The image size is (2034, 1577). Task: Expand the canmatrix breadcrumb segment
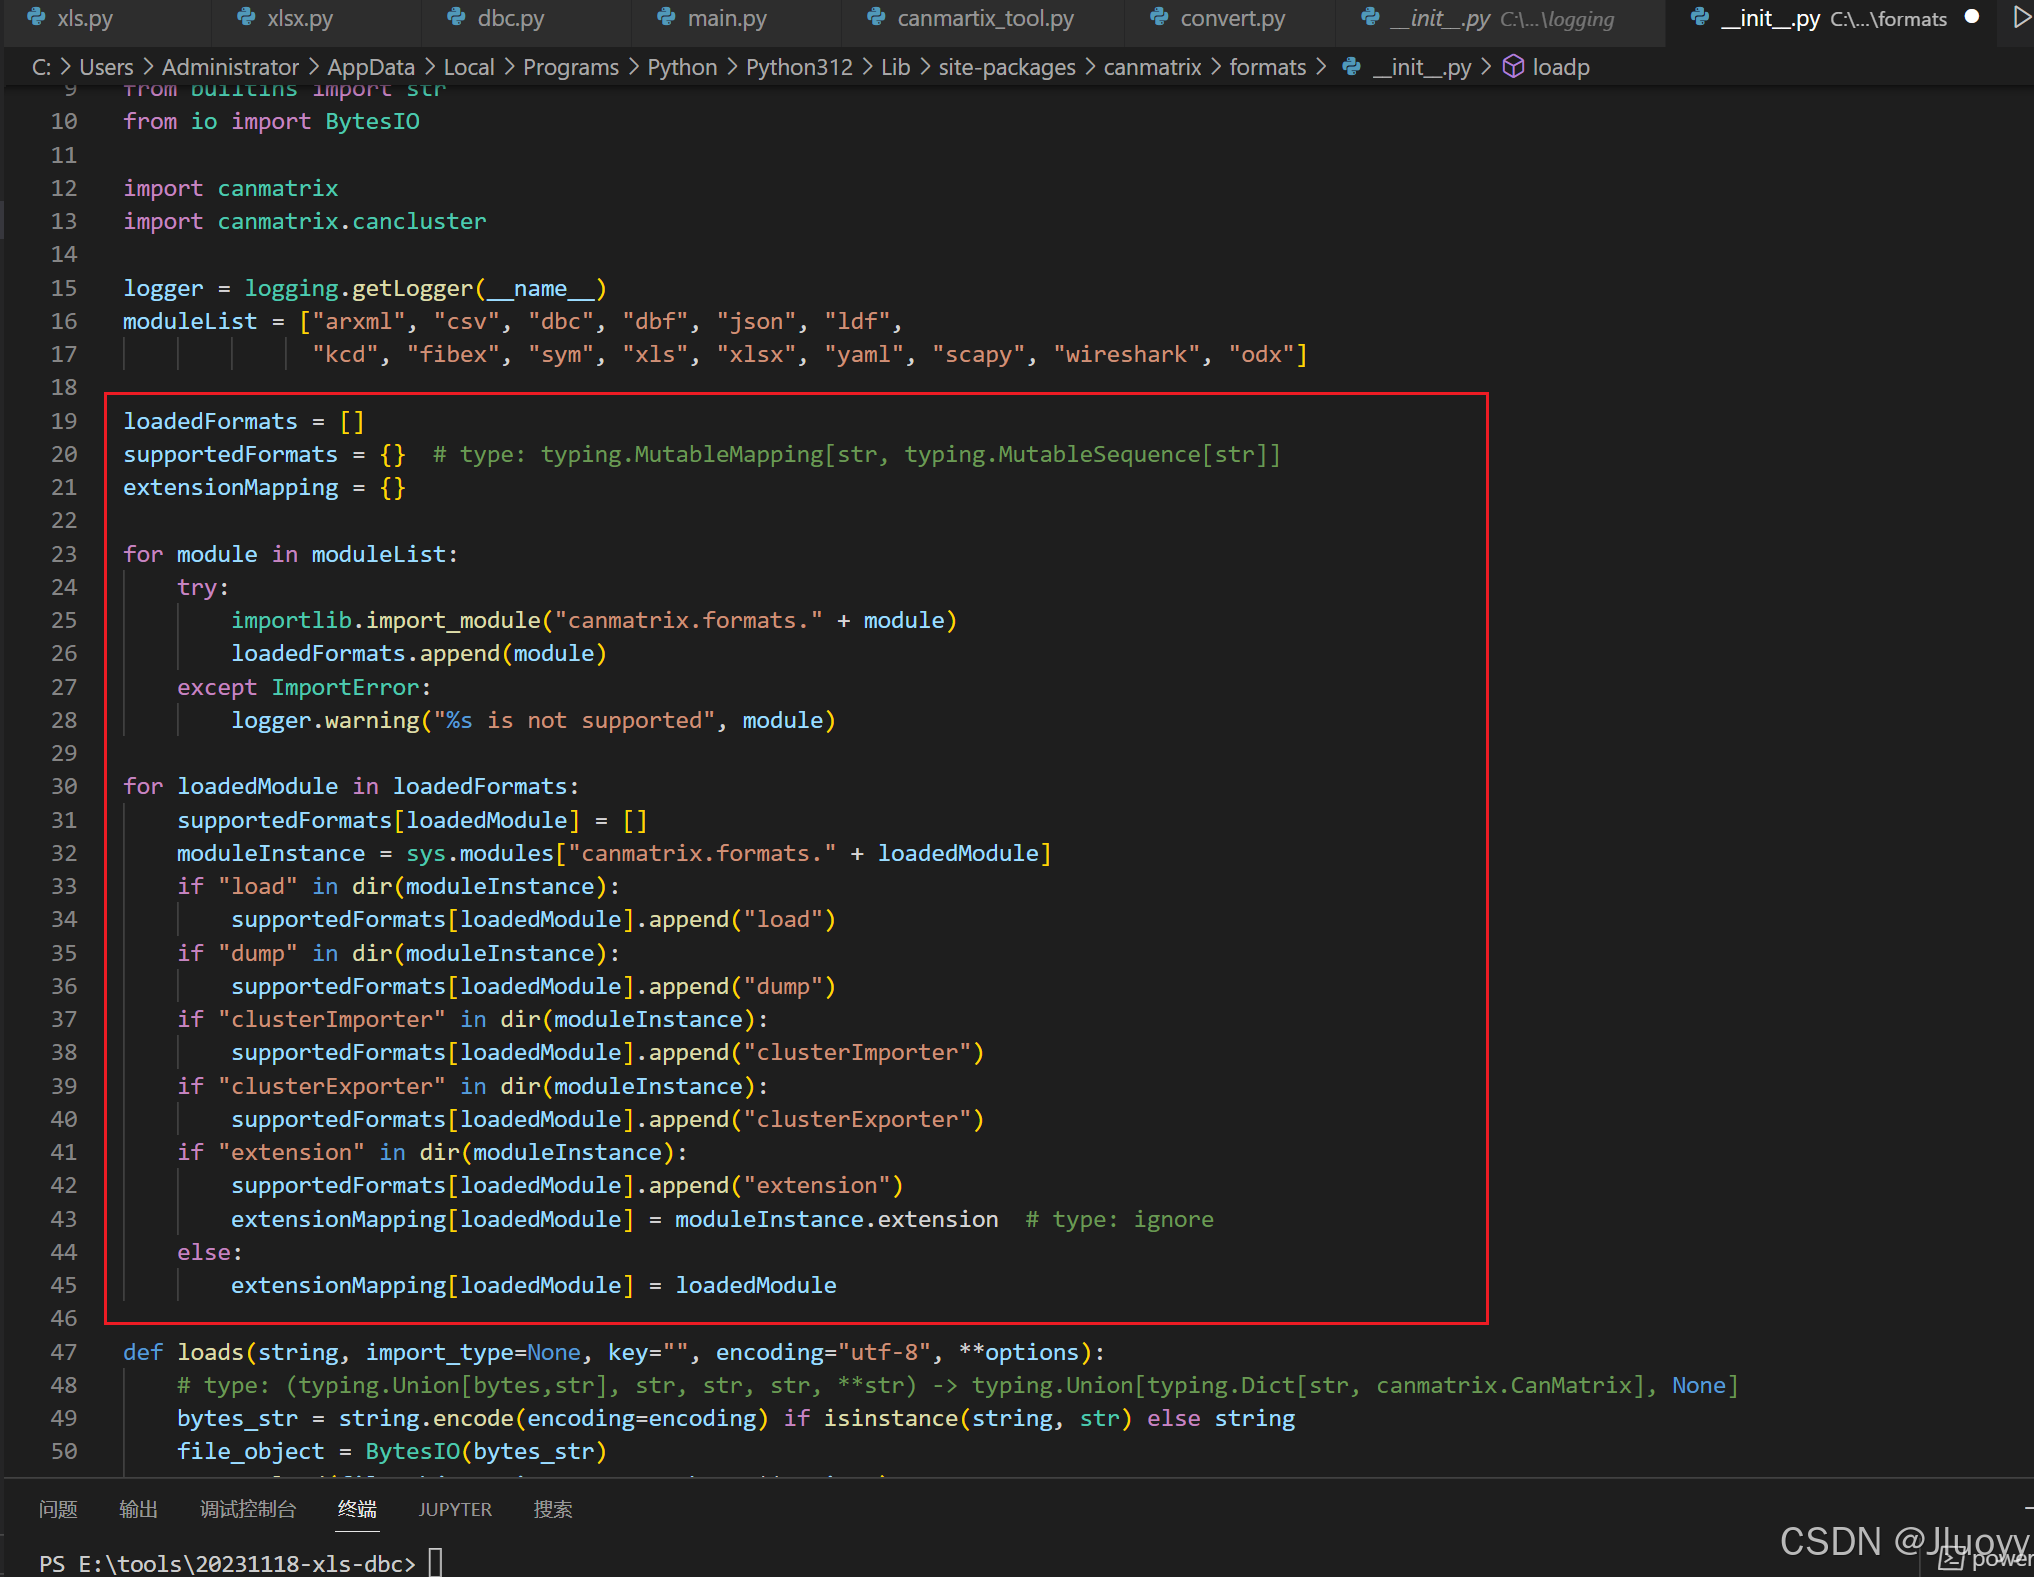click(x=1152, y=67)
